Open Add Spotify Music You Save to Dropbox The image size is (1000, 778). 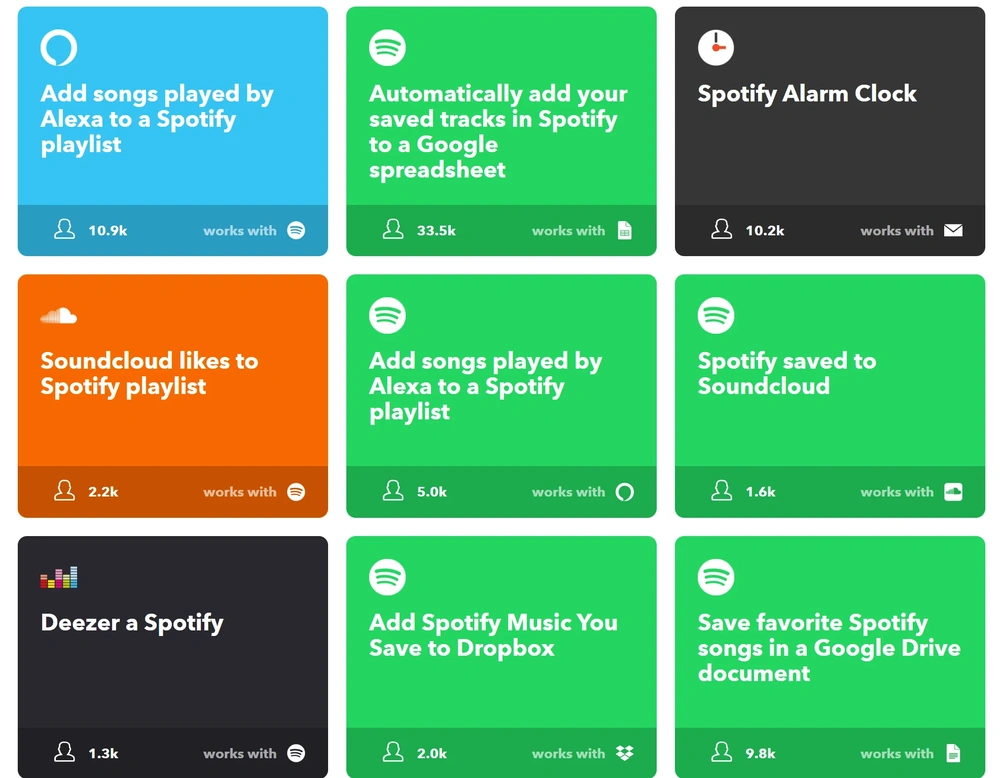pos(493,635)
